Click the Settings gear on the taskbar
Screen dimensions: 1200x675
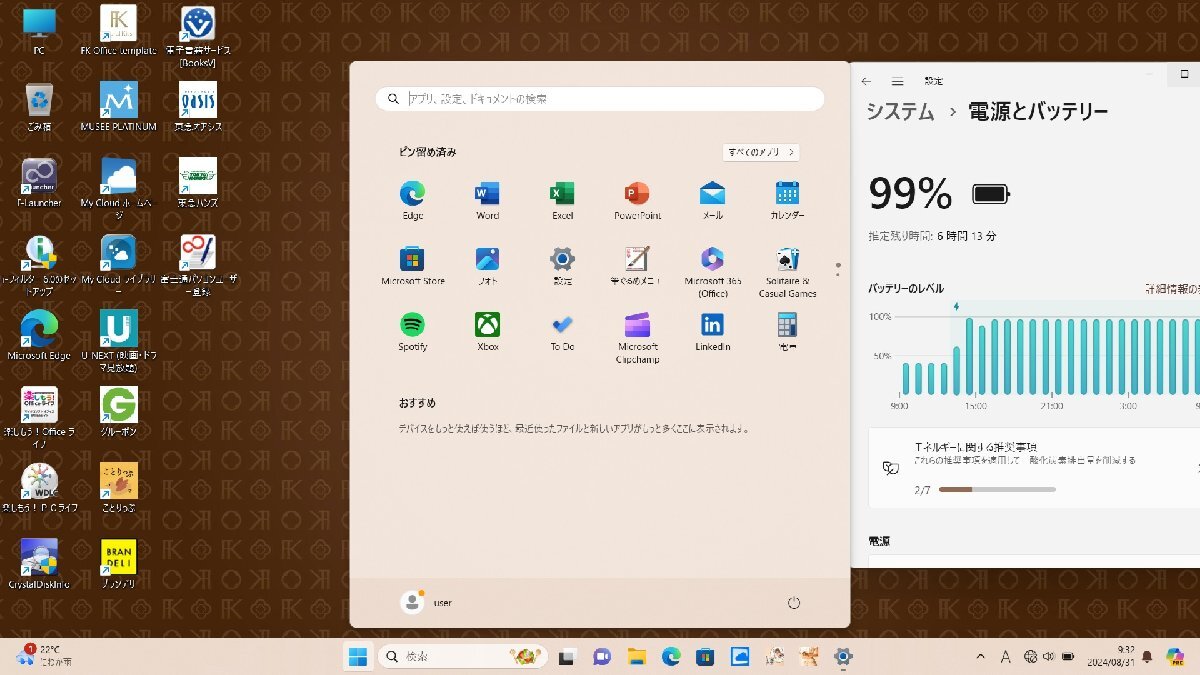coord(843,656)
